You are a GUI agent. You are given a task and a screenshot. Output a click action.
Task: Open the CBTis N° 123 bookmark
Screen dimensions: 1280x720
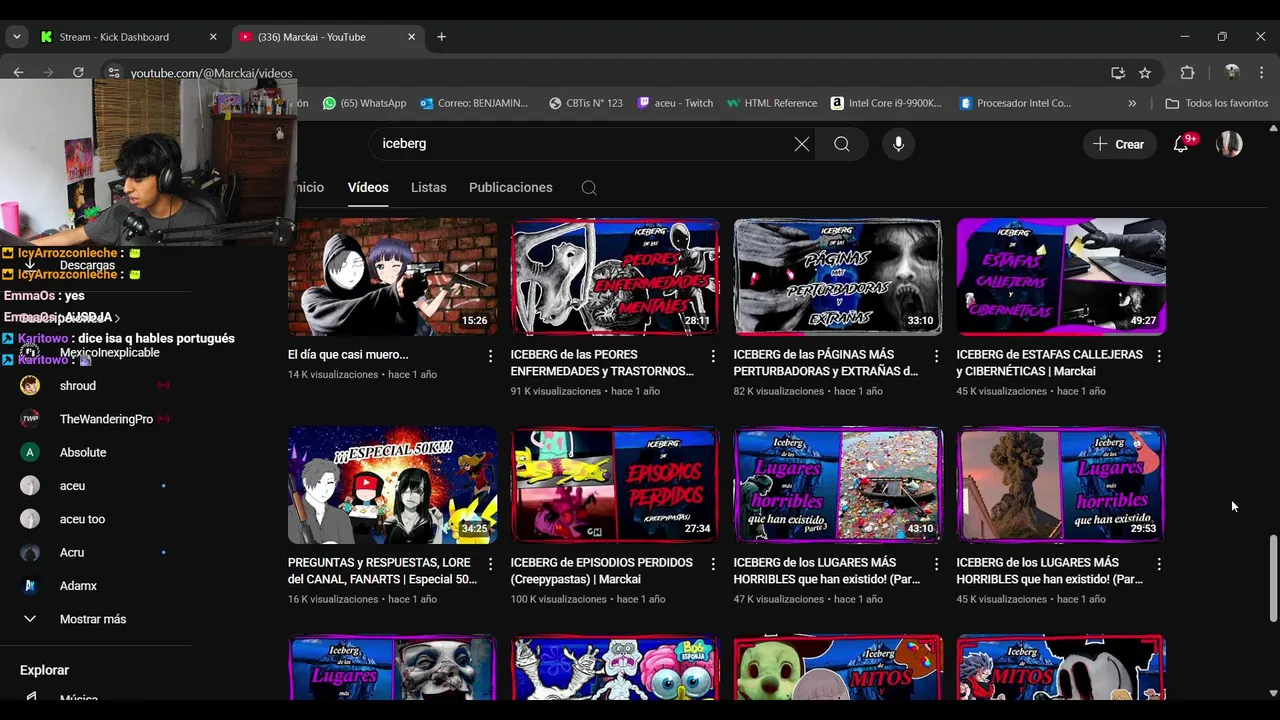click(x=586, y=103)
